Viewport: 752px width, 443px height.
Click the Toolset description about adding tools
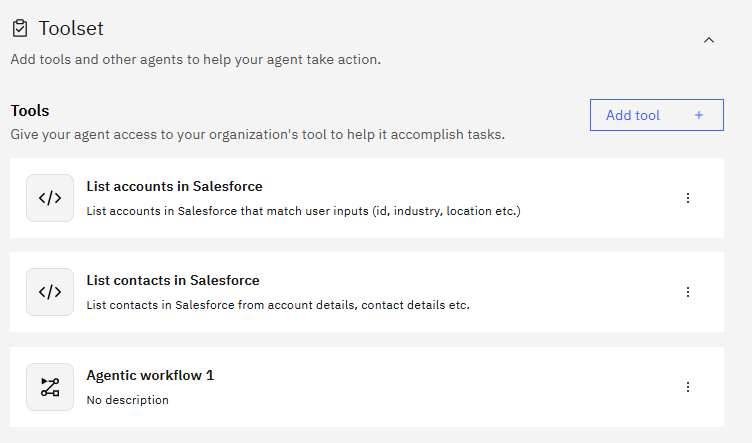click(195, 59)
